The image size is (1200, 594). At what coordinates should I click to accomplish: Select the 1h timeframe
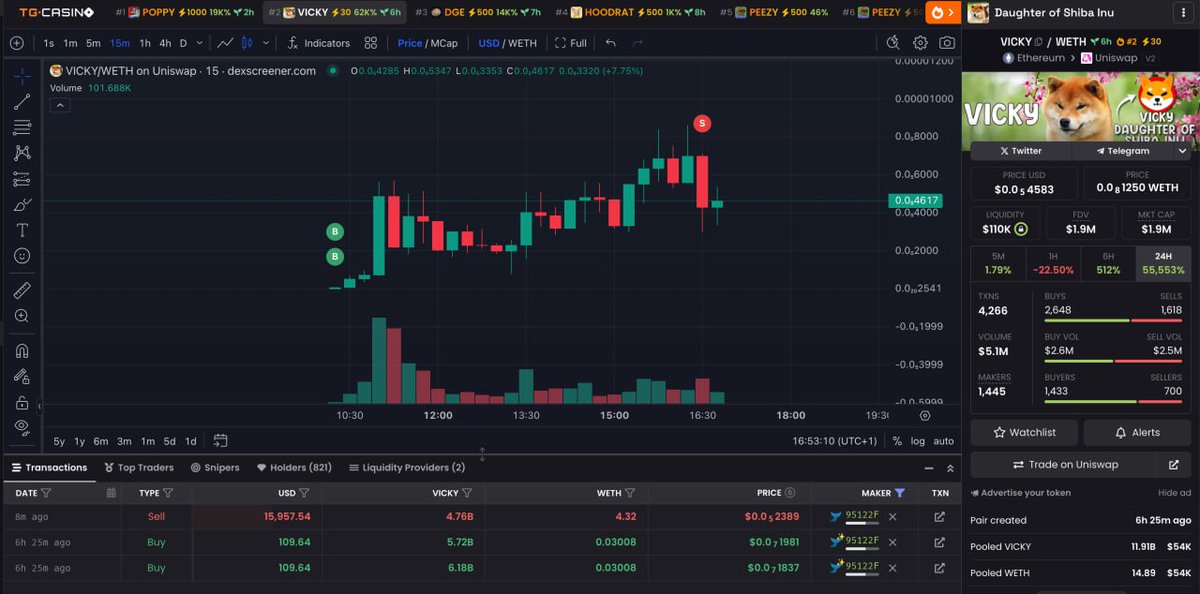tap(145, 43)
